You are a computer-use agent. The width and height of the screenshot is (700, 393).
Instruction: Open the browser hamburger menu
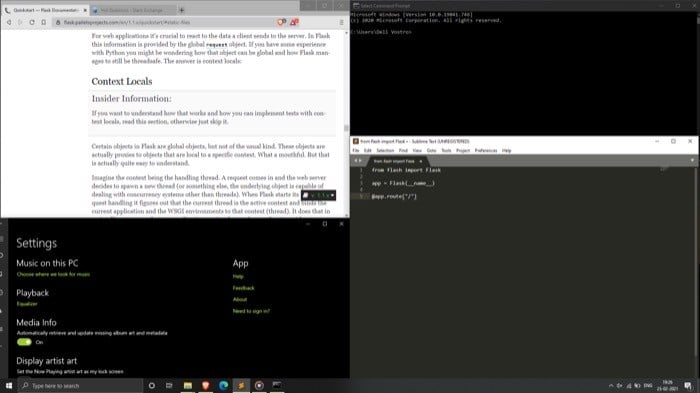coord(342,22)
